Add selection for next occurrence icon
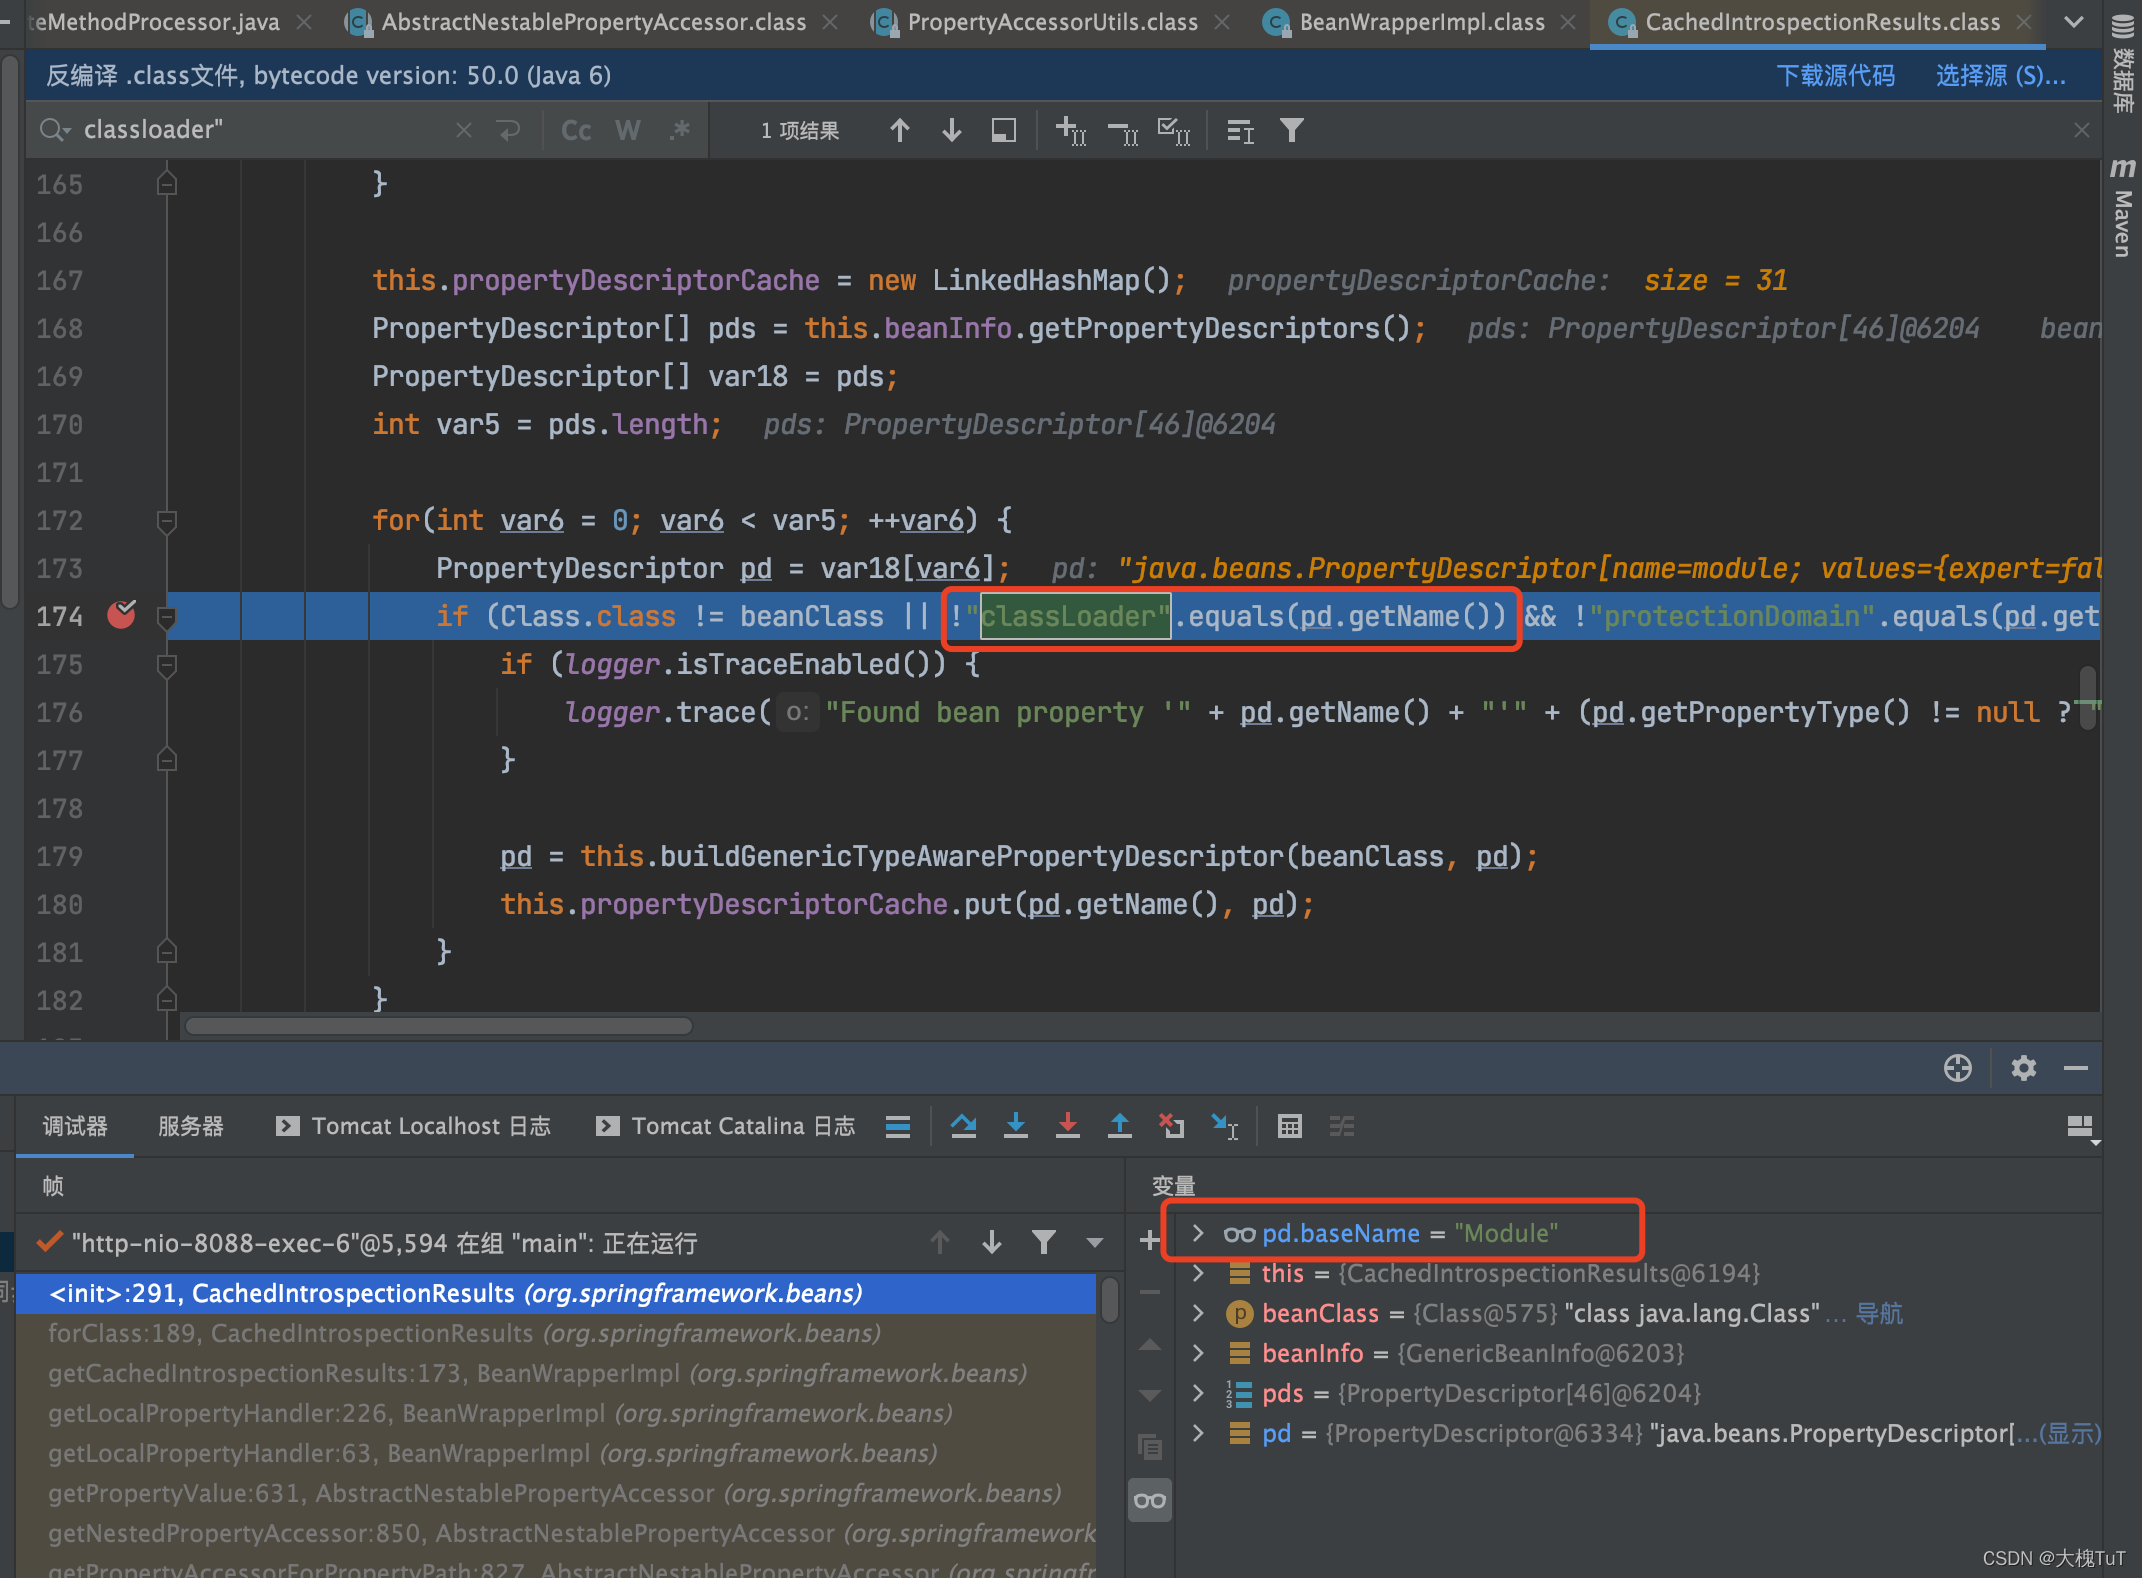Image resolution: width=2142 pixels, height=1578 pixels. [x=1071, y=130]
